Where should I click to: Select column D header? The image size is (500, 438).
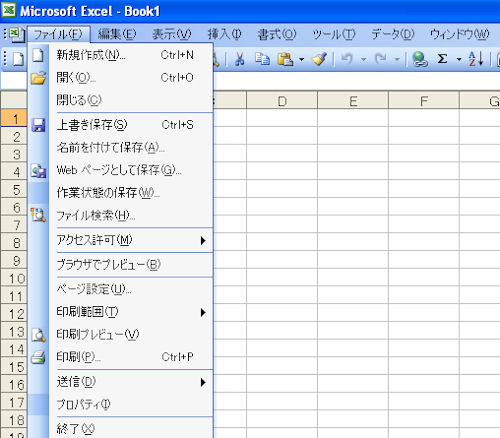[x=282, y=100]
